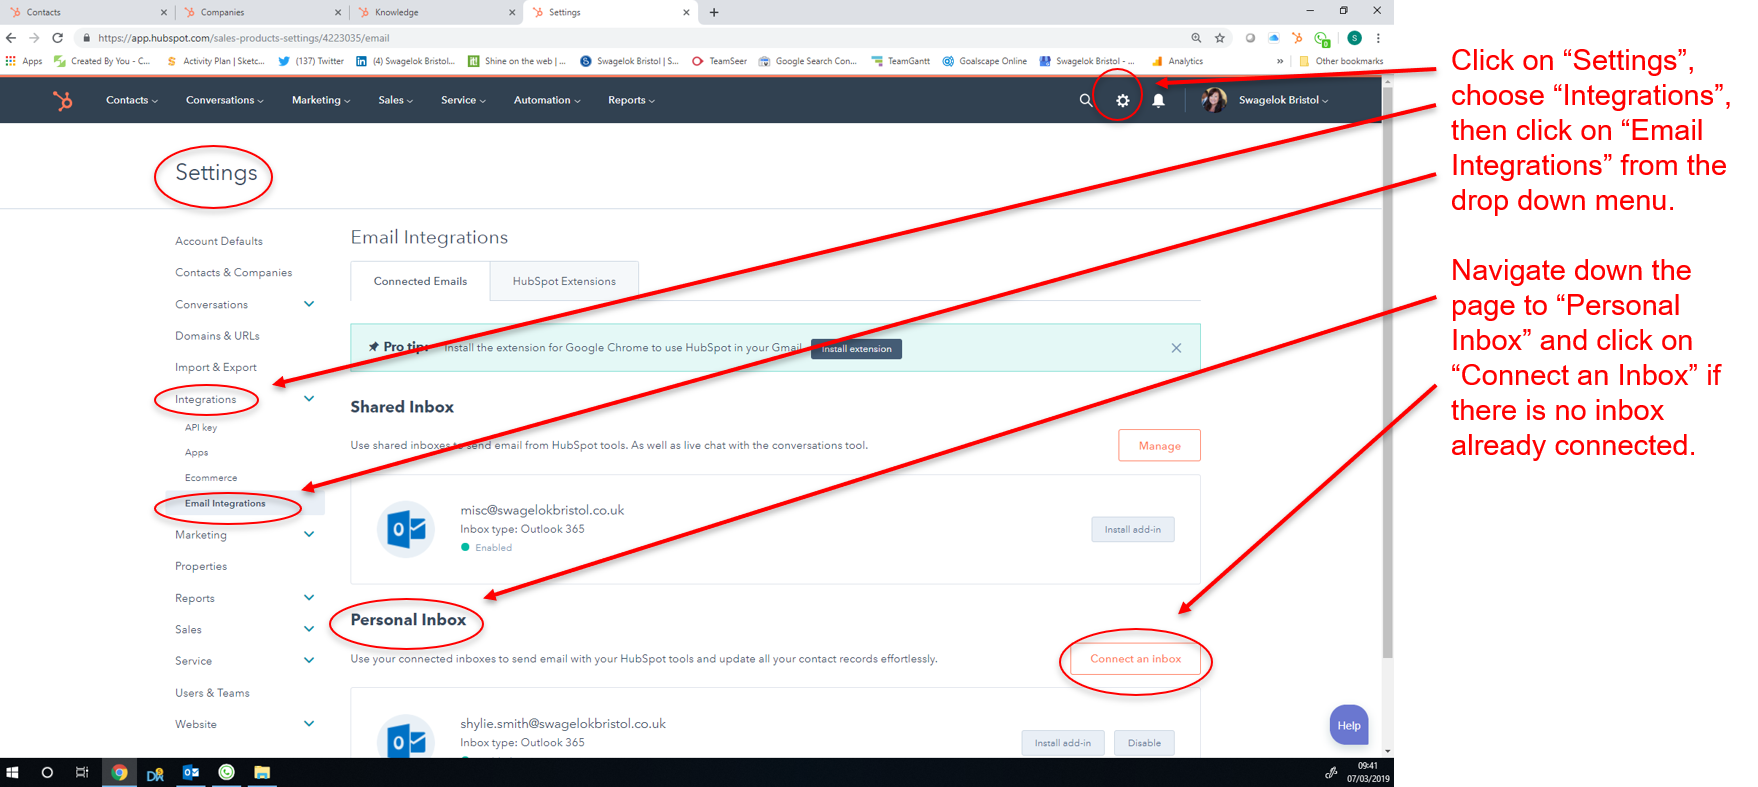This screenshot has width=1758, height=787.
Task: Go back in the browser
Action: tap(11, 38)
